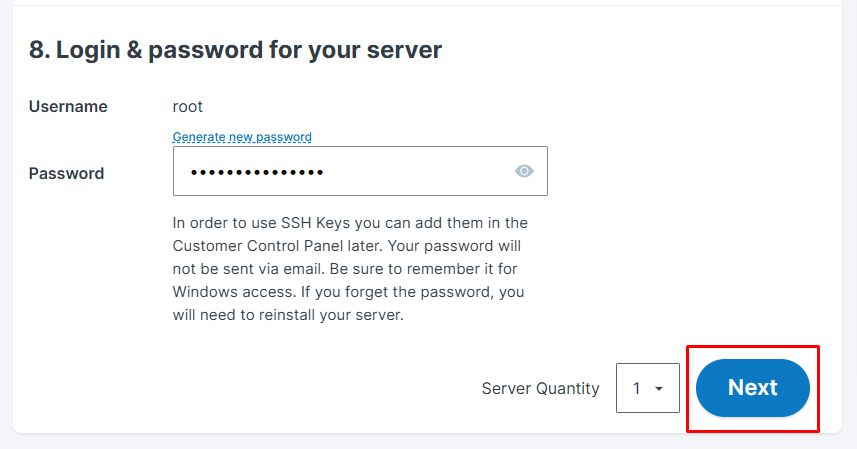Click the number 1 in quantity selector
Screen dimensions: 857x449
[x=636, y=388]
